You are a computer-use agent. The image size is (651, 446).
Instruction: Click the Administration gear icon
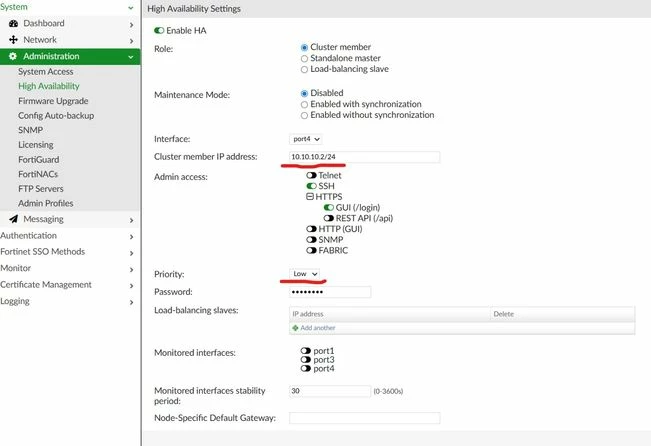pyautogui.click(x=13, y=56)
